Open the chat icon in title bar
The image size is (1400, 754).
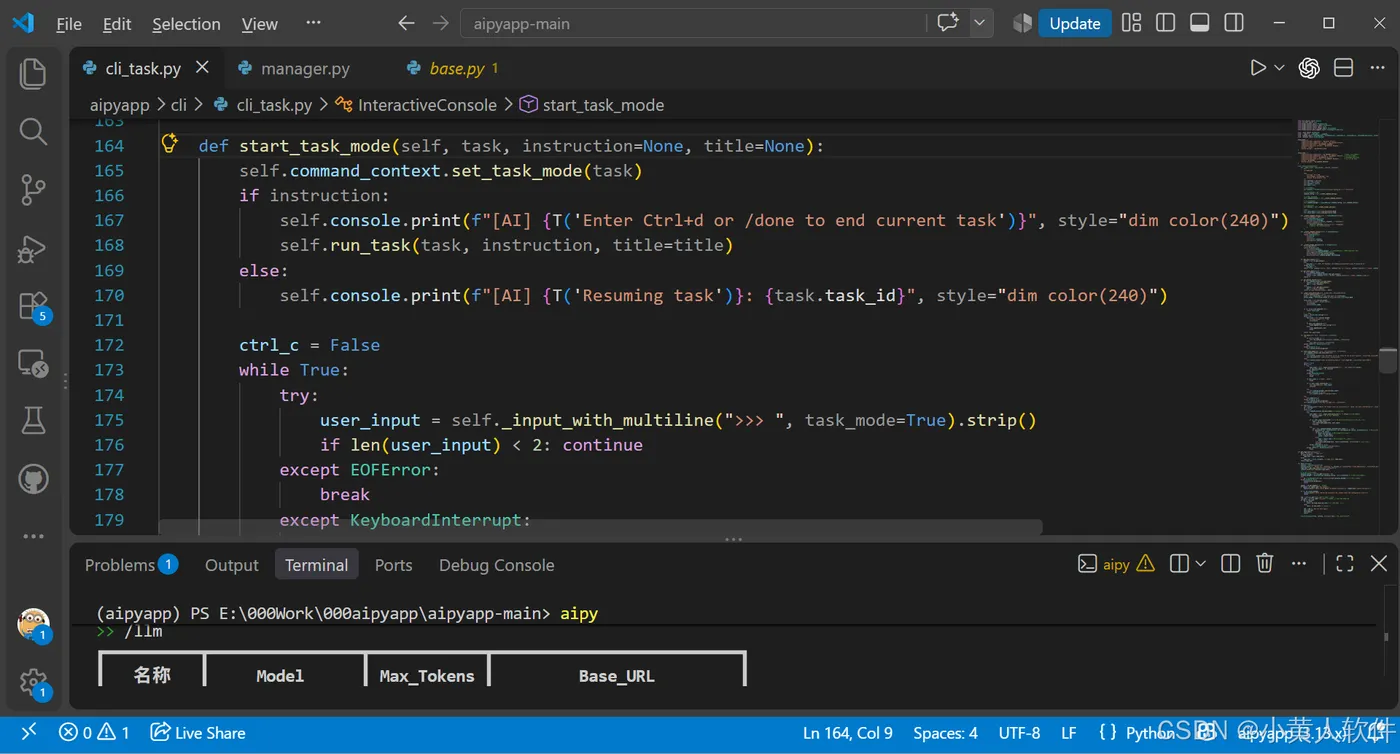947,23
